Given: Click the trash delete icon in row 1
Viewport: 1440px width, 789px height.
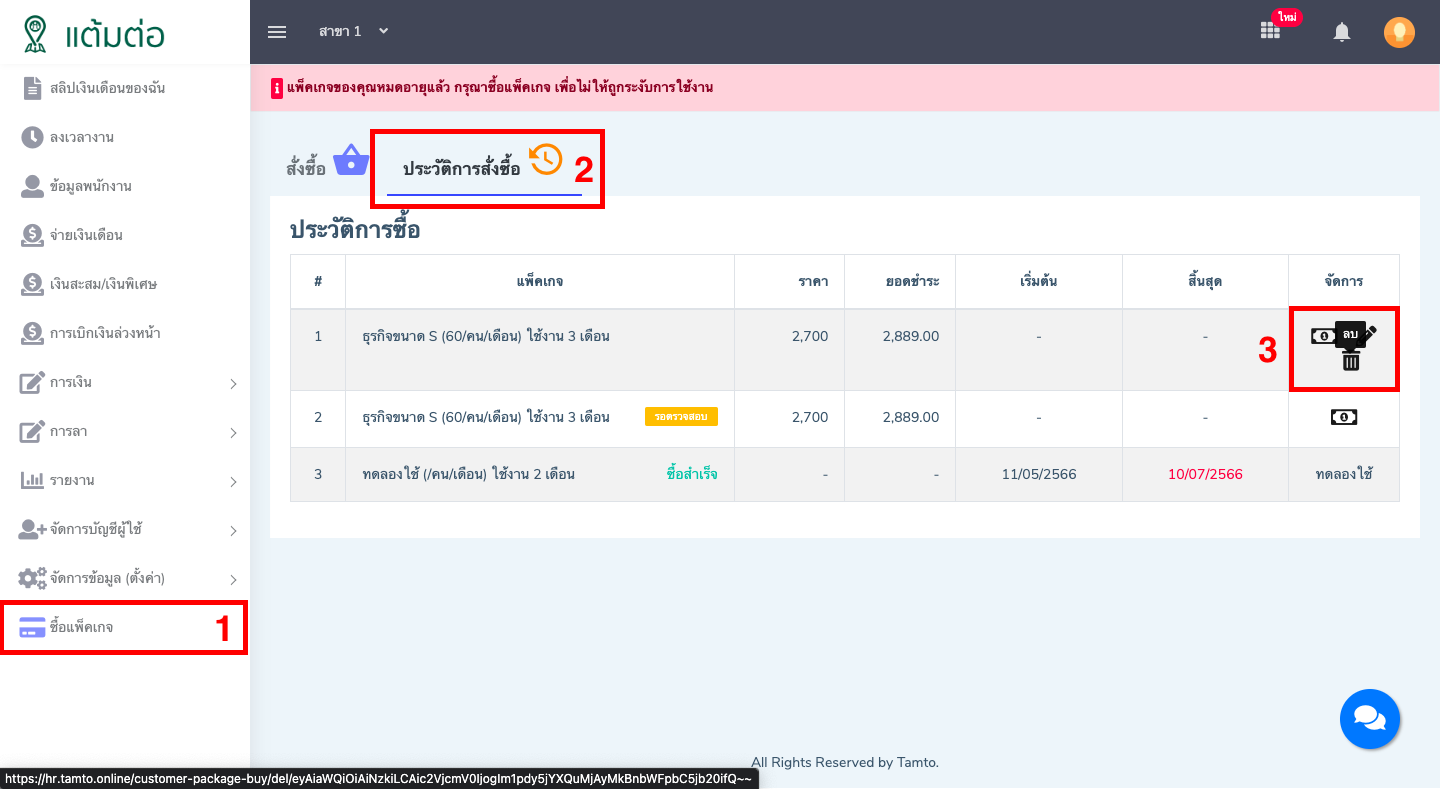Looking at the screenshot, I should [x=1350, y=361].
